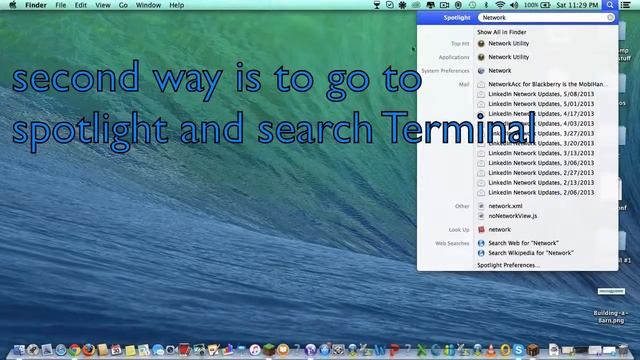Open the Apple menu
Image resolution: width=640 pixels, height=360 pixels.
click(x=13, y=5)
